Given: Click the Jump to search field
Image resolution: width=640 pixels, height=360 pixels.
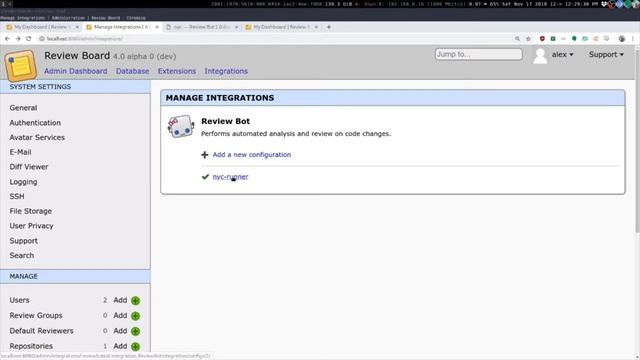Looking at the screenshot, I should (478, 54).
